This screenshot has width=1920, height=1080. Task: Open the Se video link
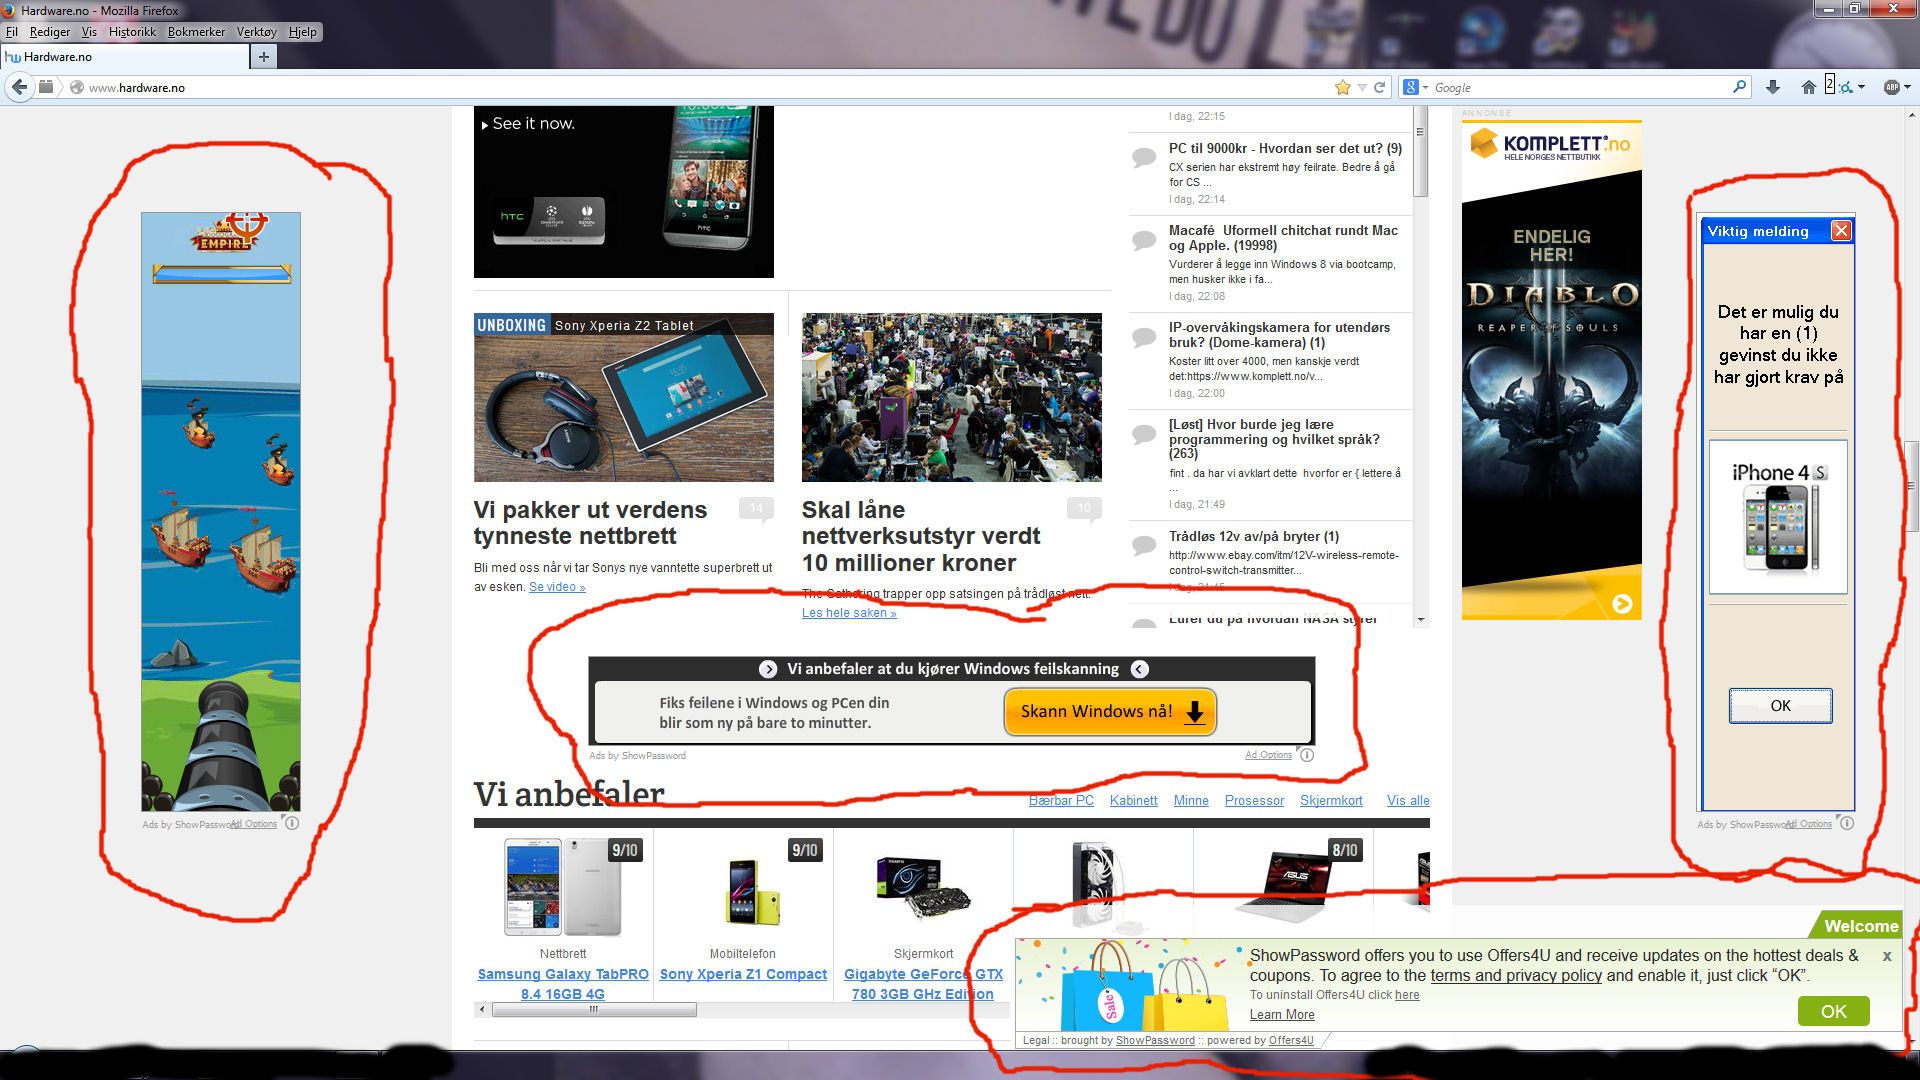[557, 587]
